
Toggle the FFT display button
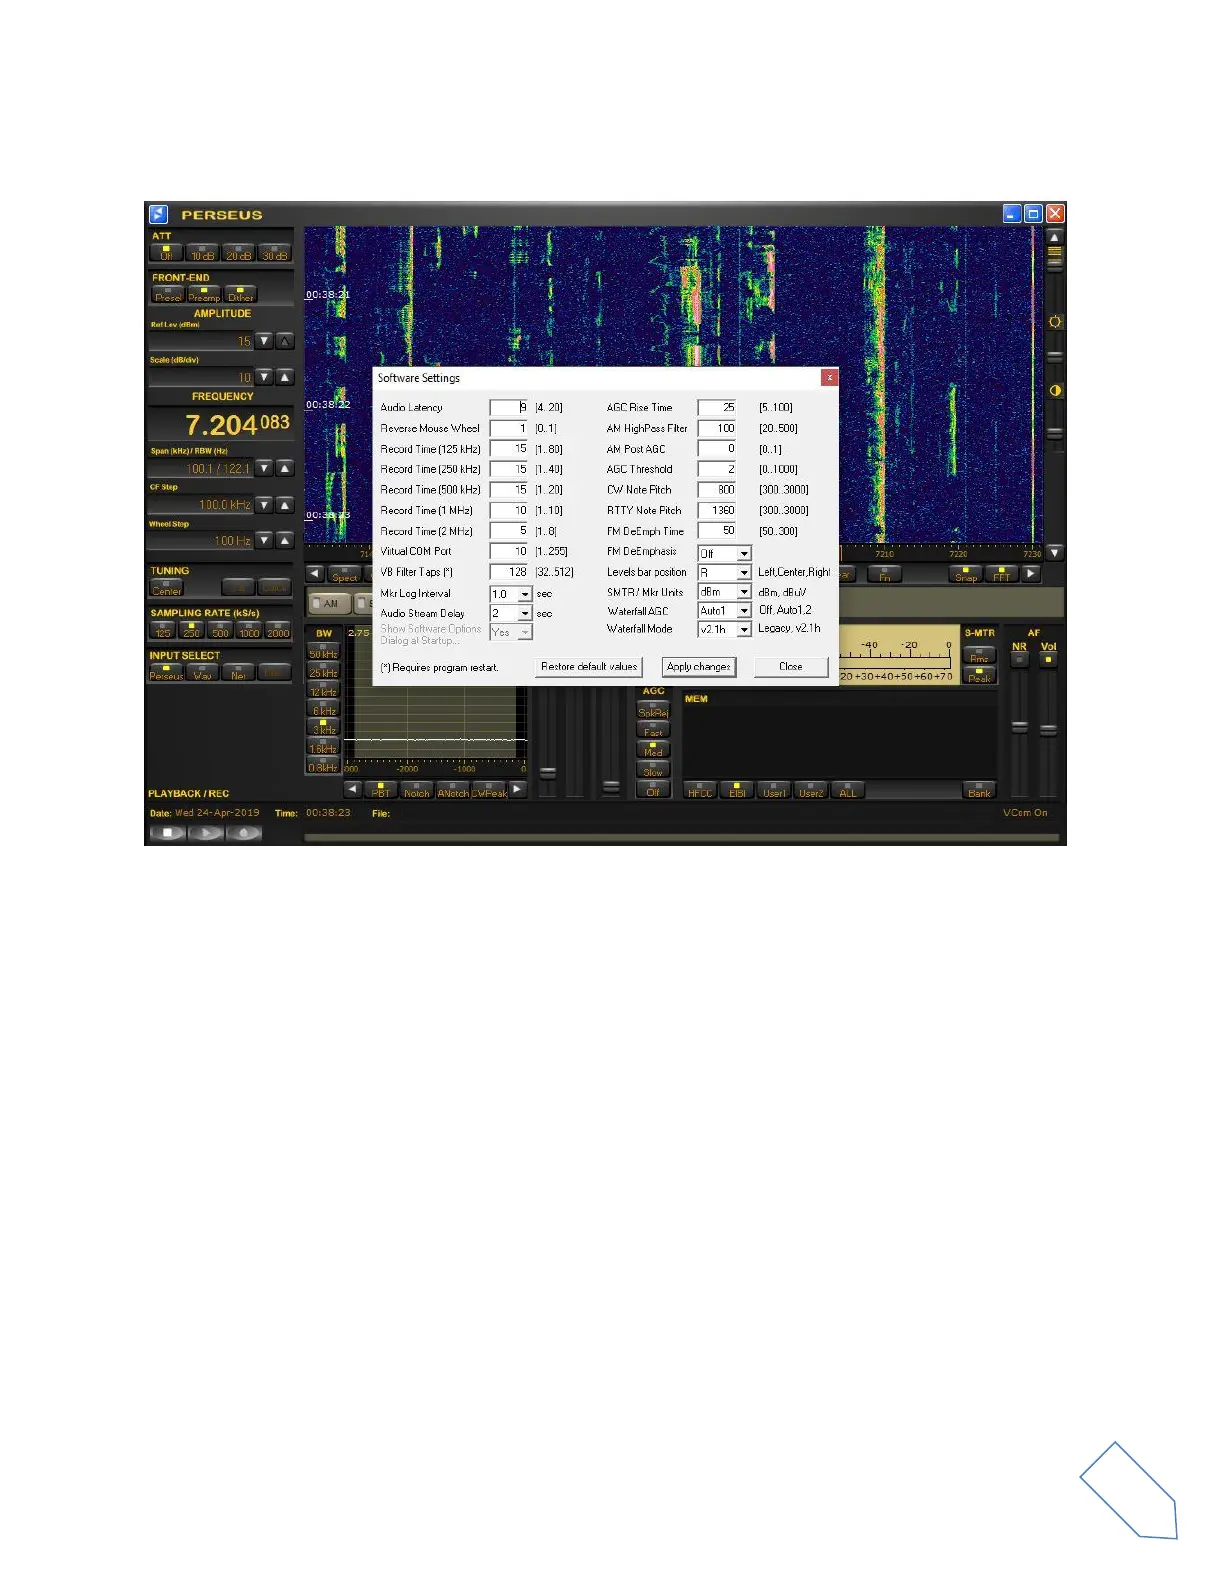[x=1001, y=574]
